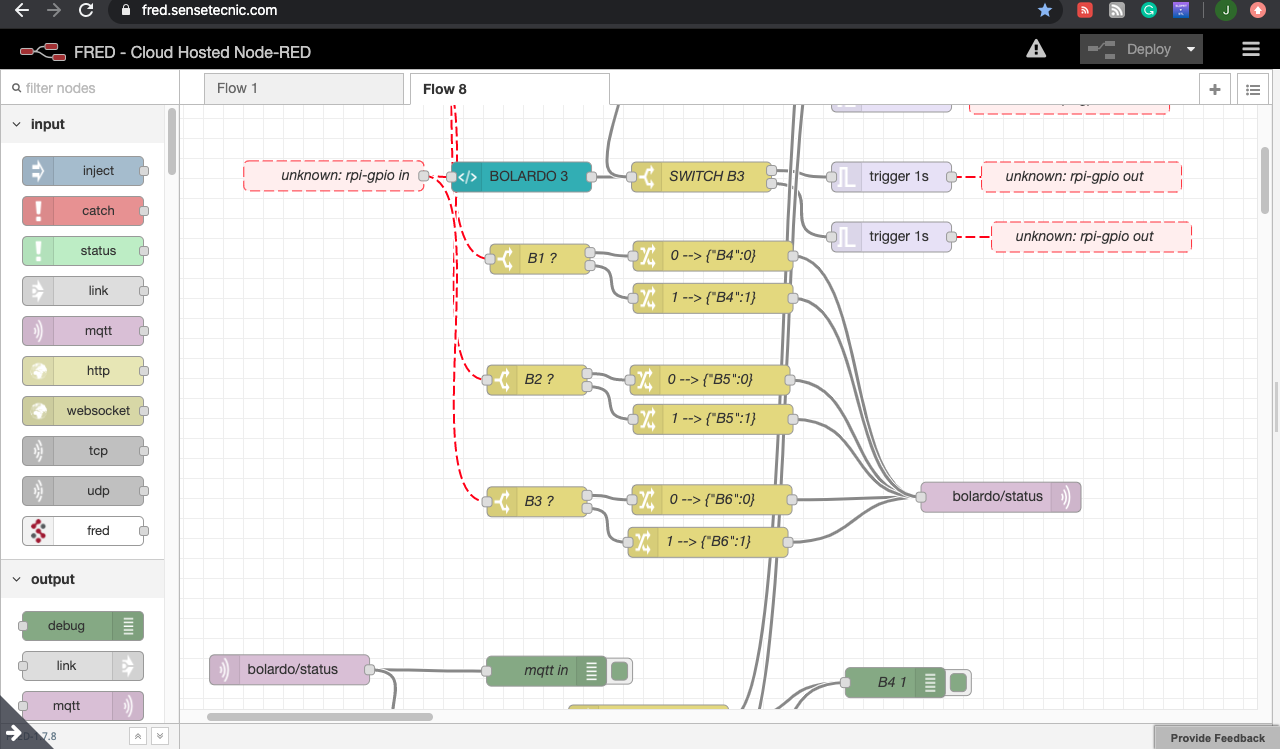Collapse the input section in the palette
Screen dimensions: 1280x749
(x=17, y=124)
